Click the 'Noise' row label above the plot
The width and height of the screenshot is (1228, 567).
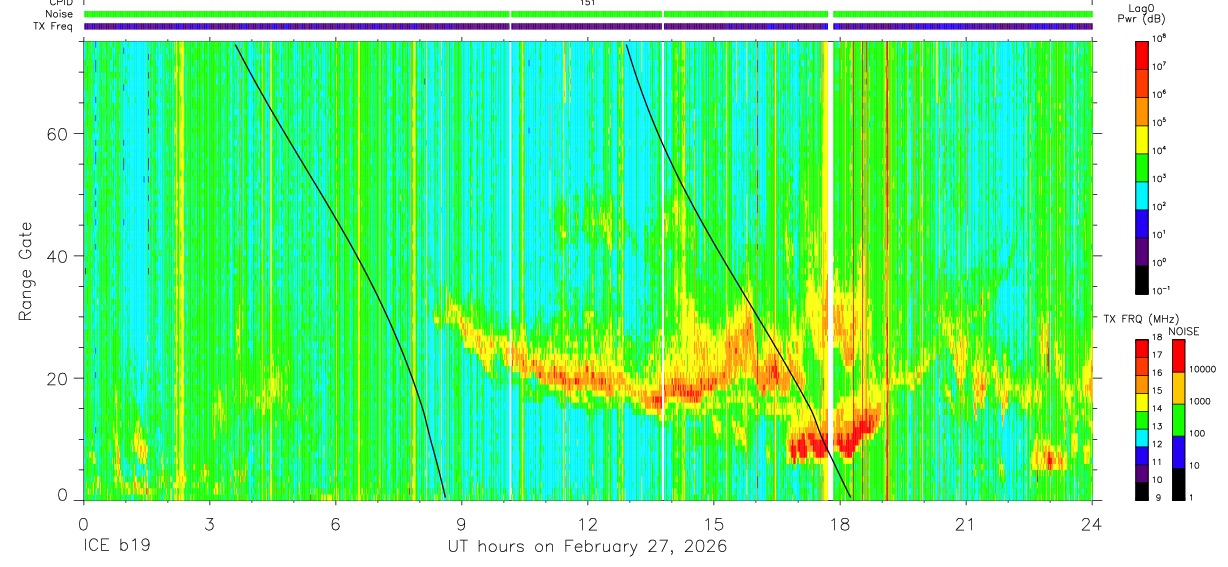point(60,14)
